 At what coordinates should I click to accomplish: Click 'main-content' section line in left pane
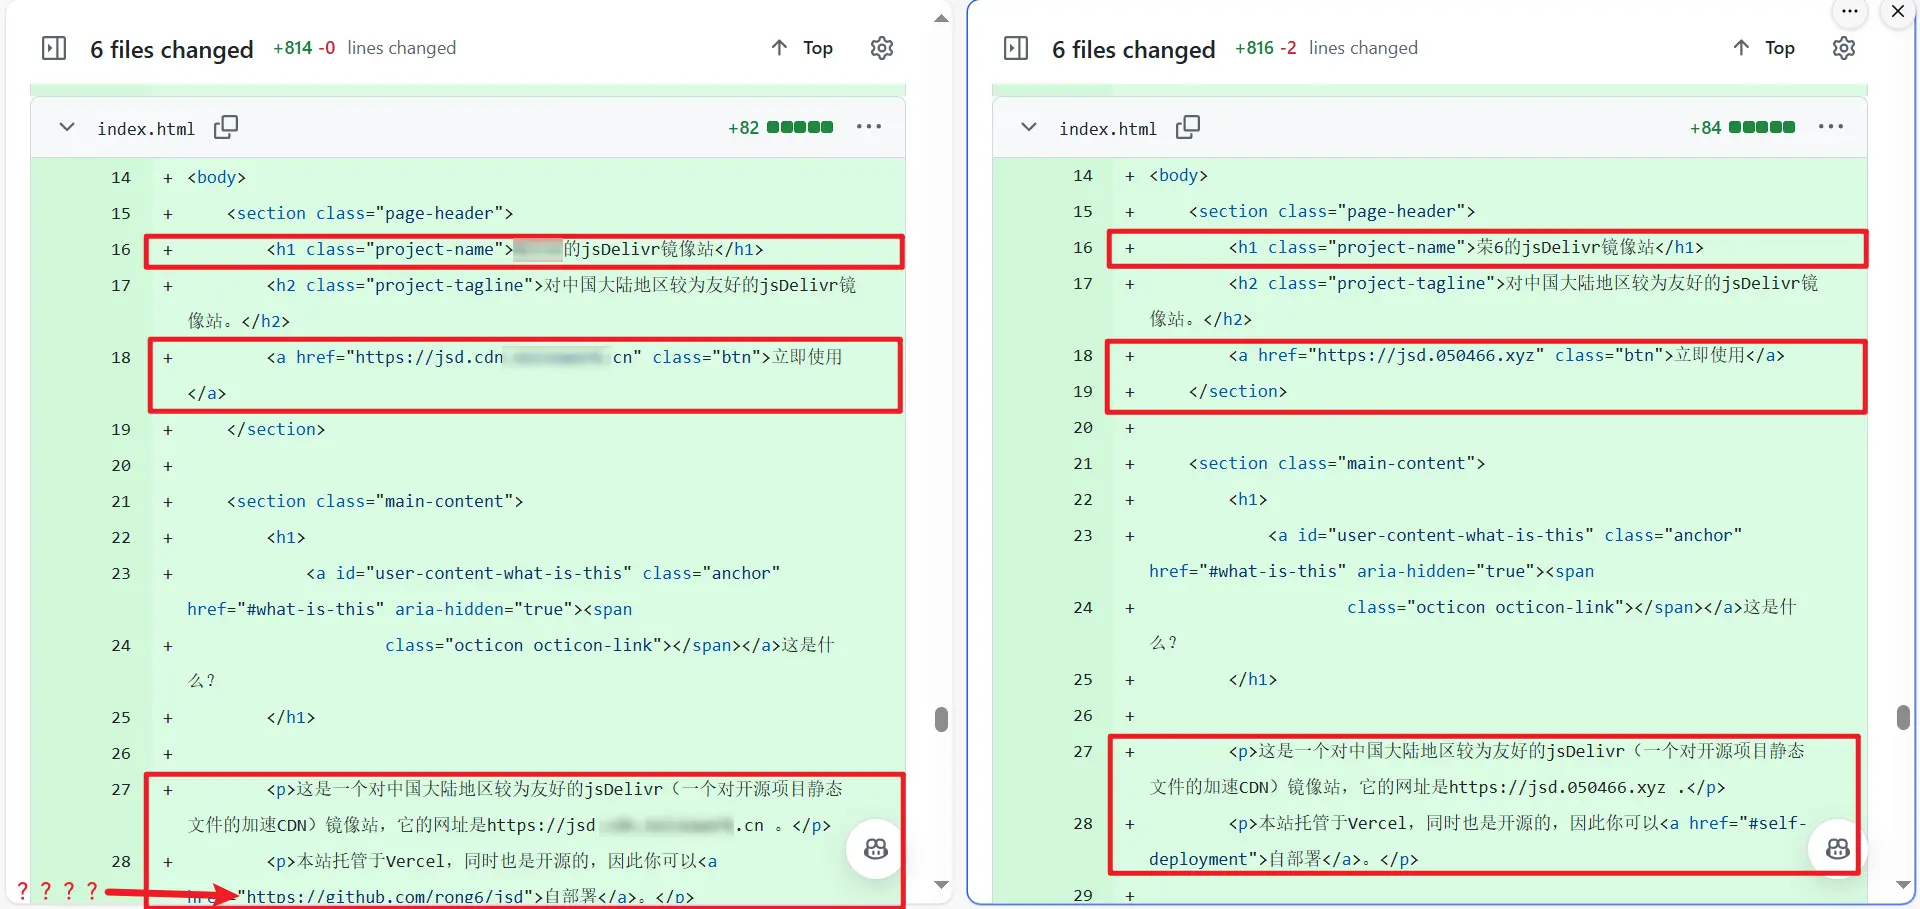coord(375,502)
